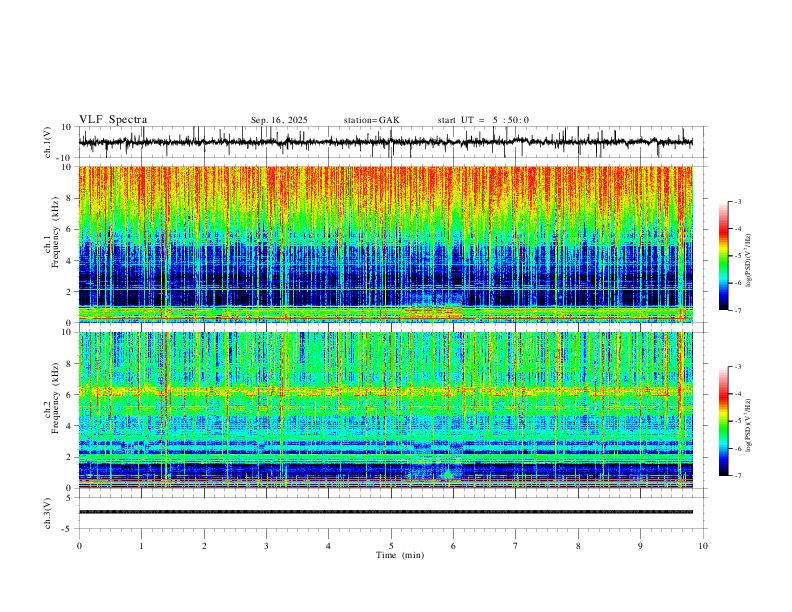This screenshot has width=792, height=612.
Task: Click the "6" kHz tick on ch.2 frequency axis
Action: pyautogui.click(x=69, y=395)
